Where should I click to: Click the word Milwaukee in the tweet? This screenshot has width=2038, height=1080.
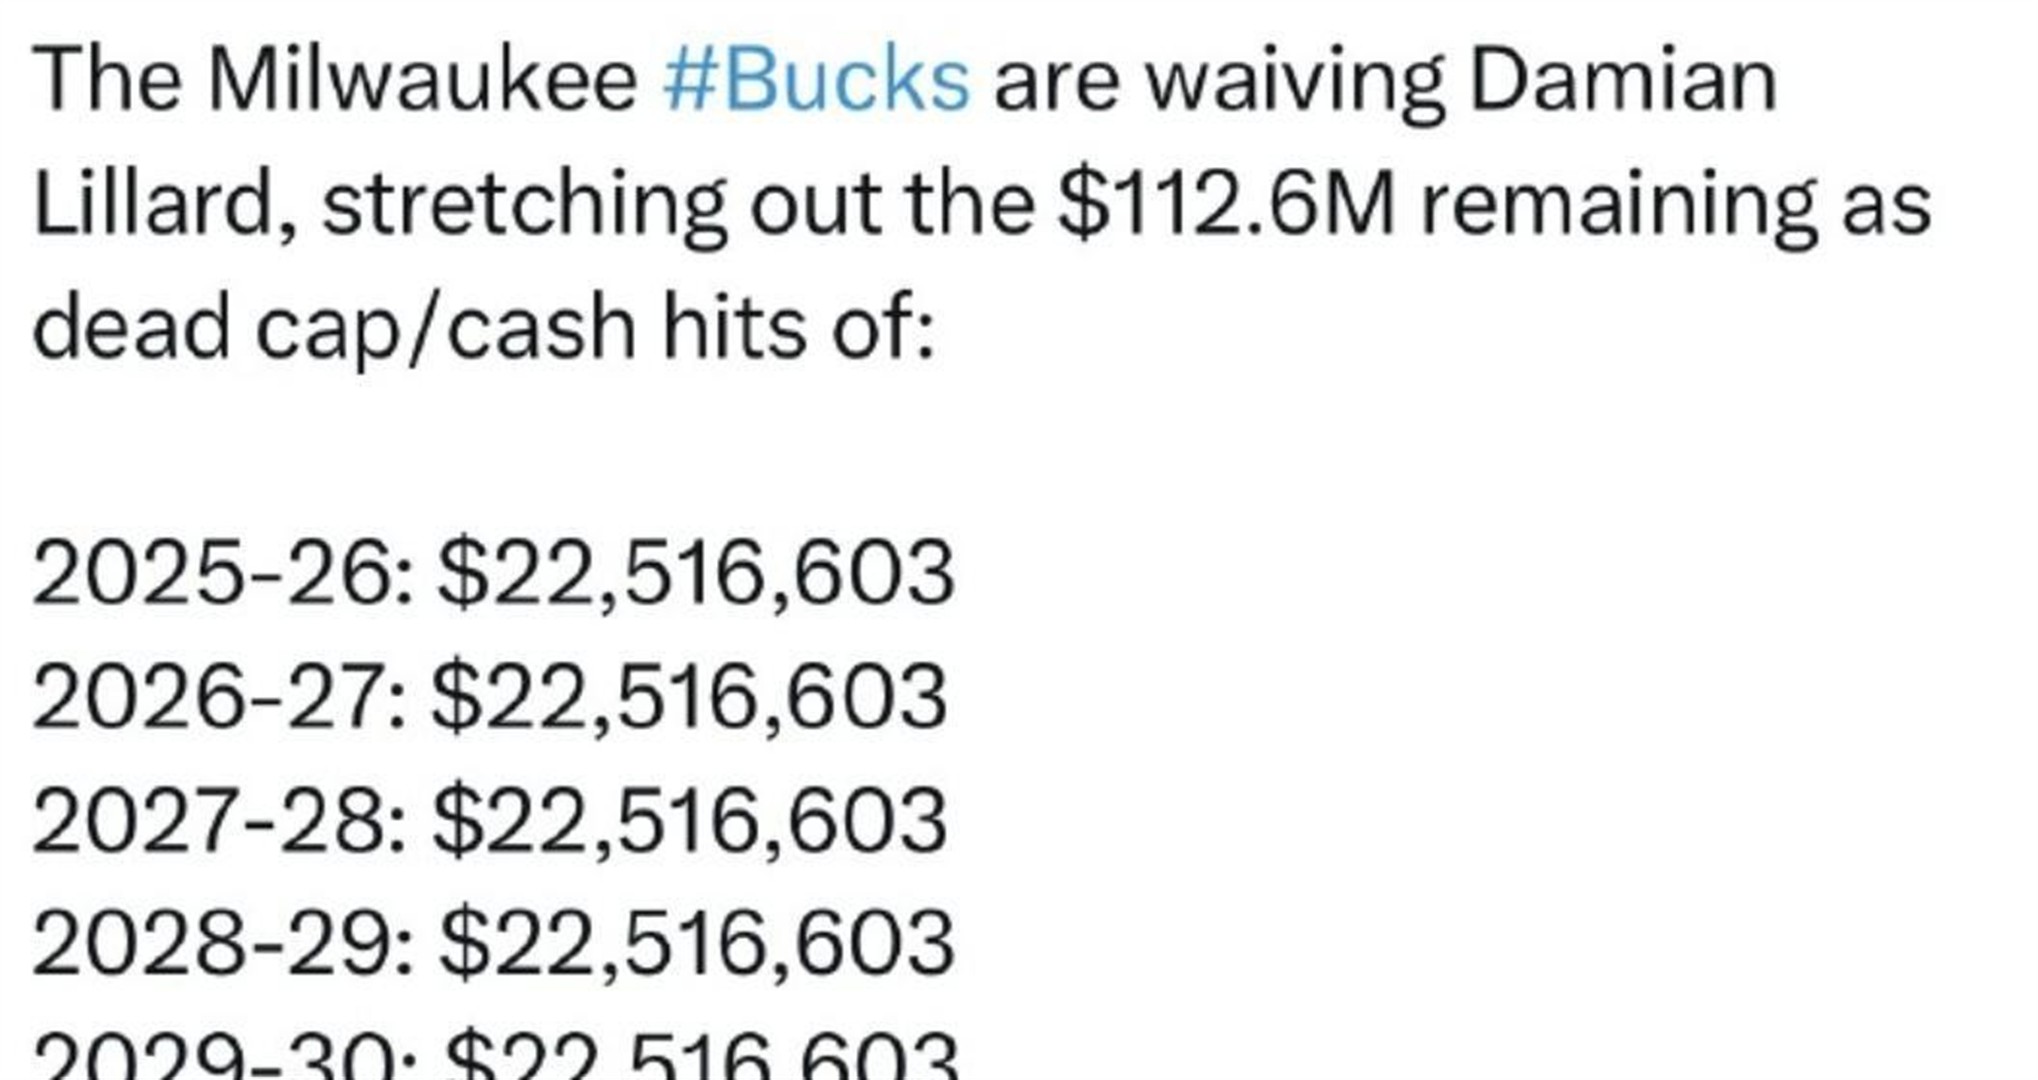(422, 80)
